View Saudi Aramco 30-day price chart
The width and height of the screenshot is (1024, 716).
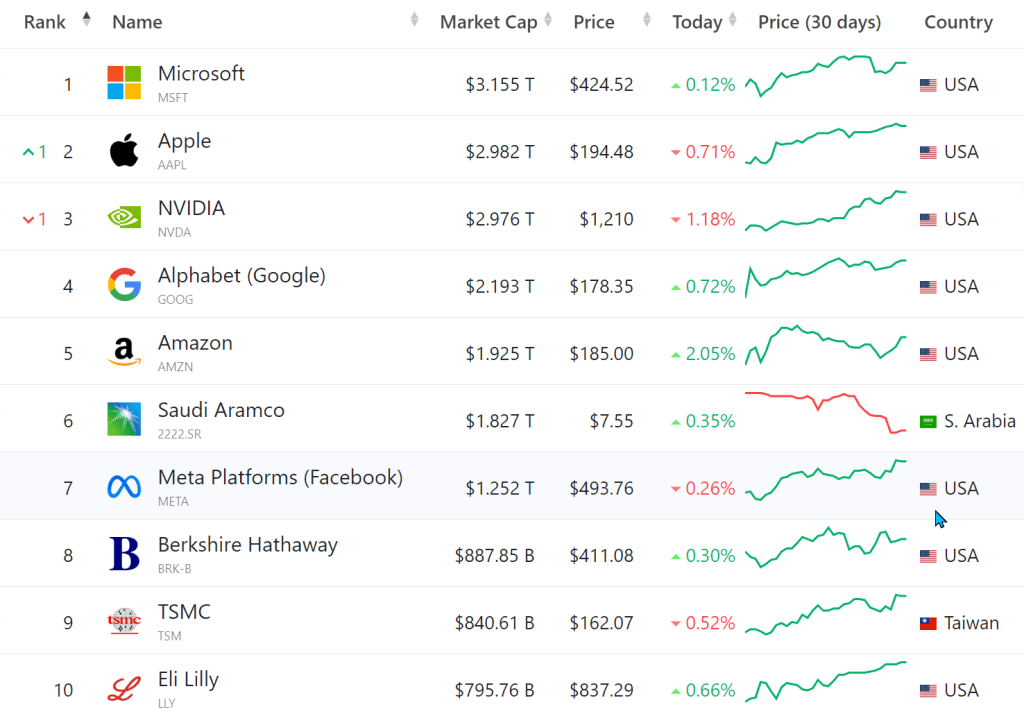826,412
